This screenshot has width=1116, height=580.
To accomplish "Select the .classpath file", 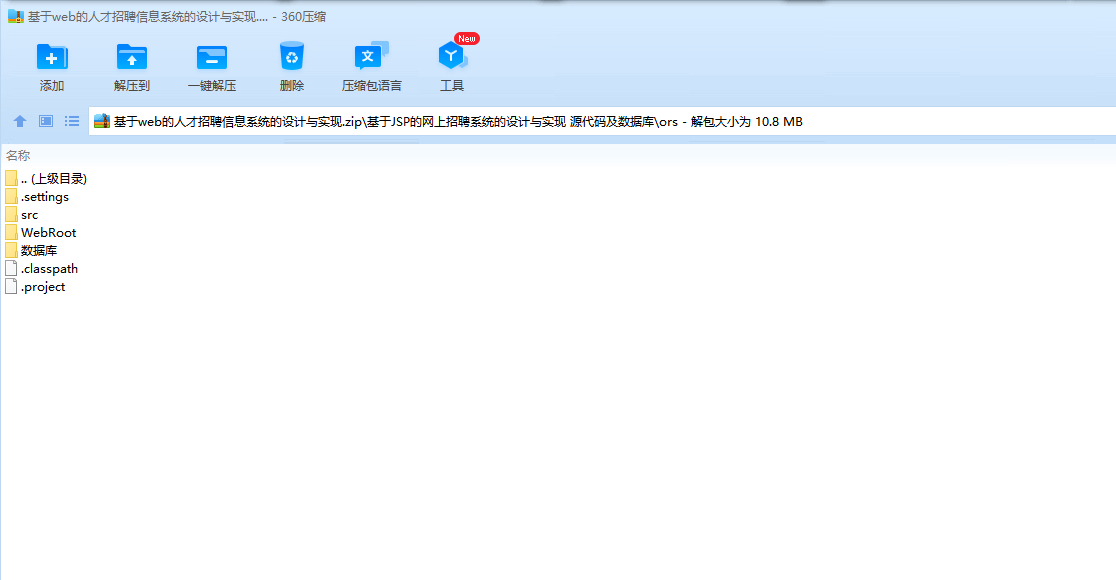I will point(41,268).
